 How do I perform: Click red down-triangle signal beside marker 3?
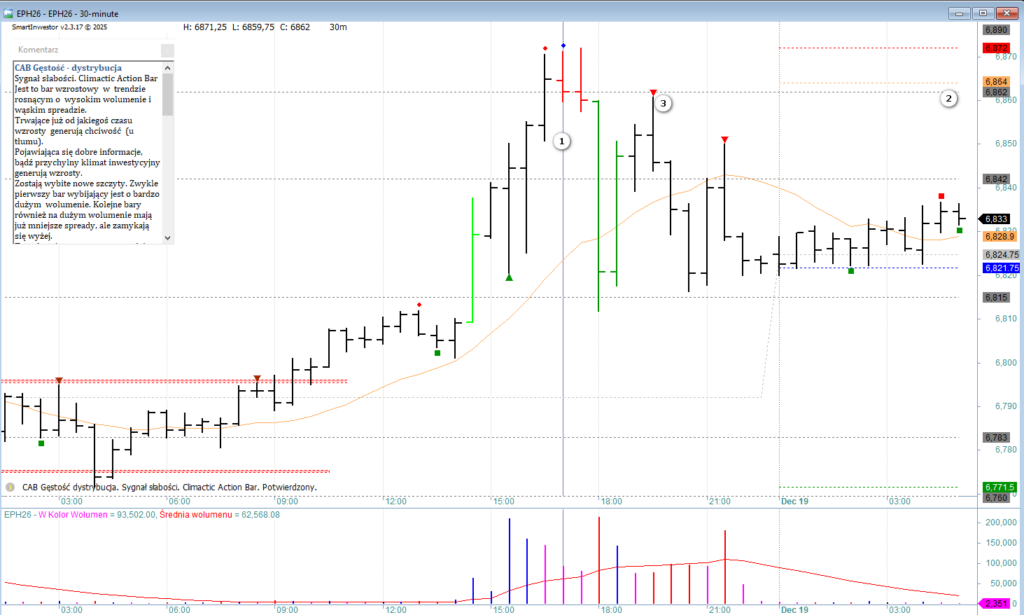[653, 92]
